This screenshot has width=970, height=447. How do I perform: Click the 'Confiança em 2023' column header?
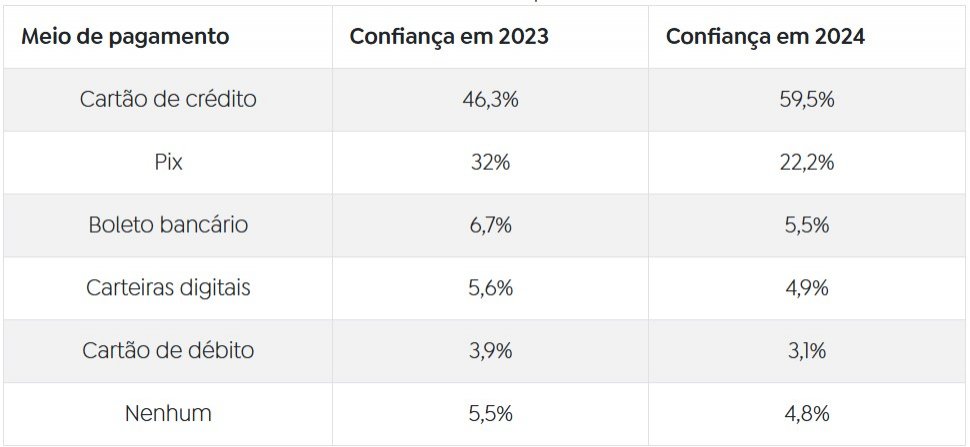point(449,37)
